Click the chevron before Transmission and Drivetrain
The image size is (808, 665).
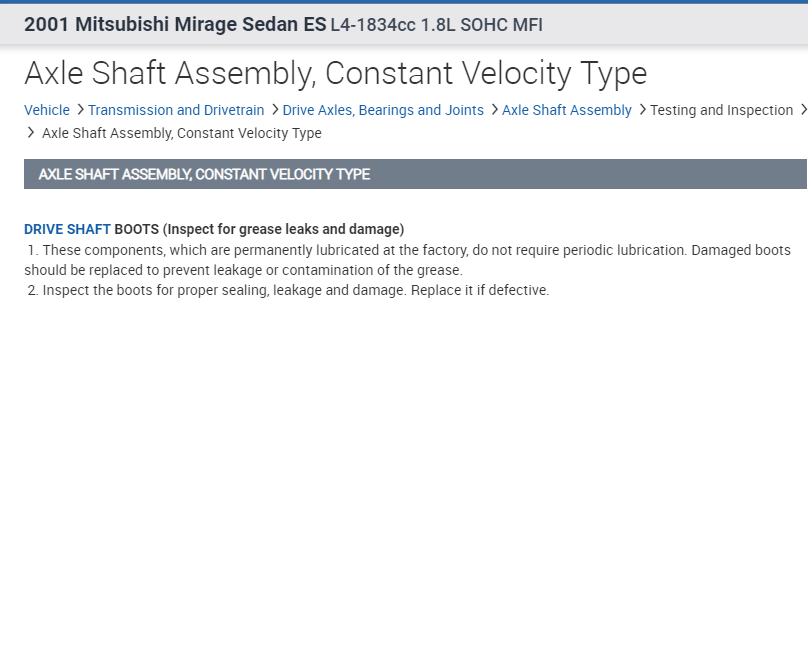tap(80, 110)
